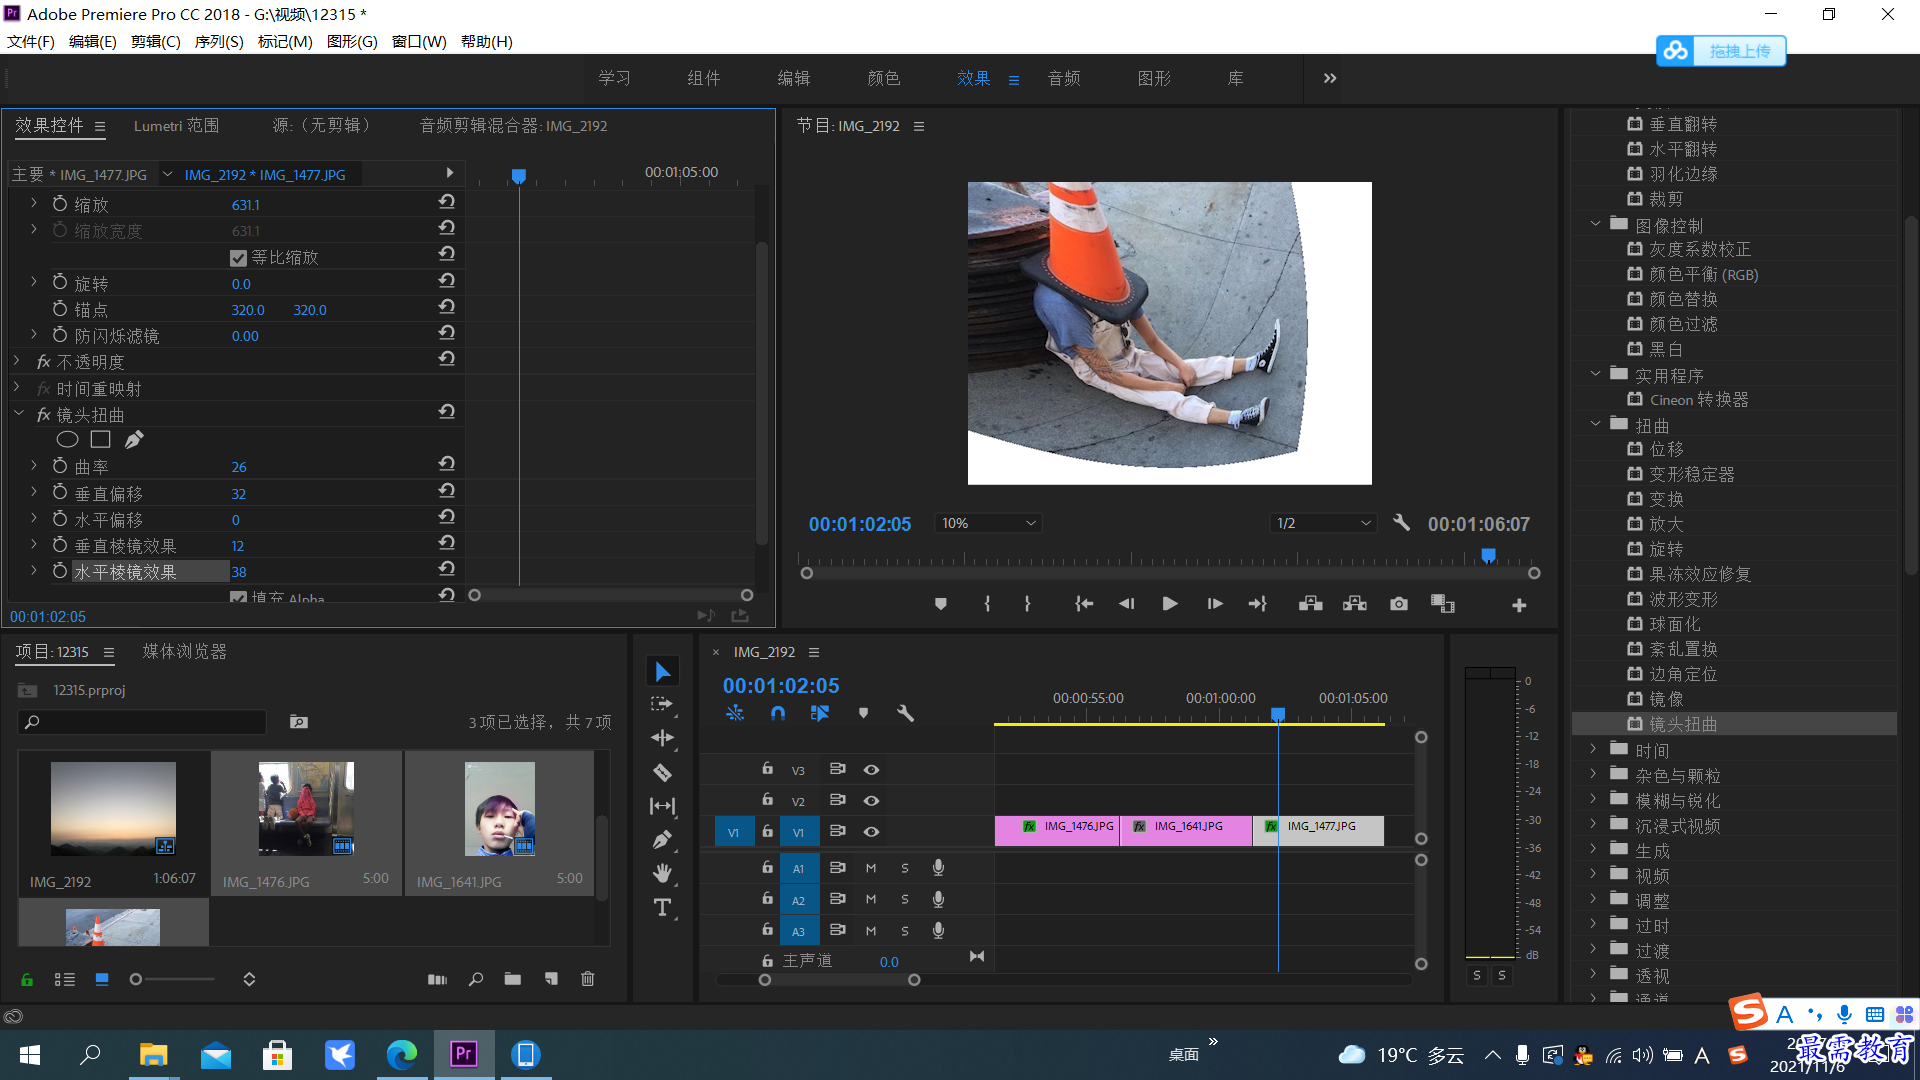Select the Track Select Forward tool
1920x1080 pixels.
[x=662, y=705]
